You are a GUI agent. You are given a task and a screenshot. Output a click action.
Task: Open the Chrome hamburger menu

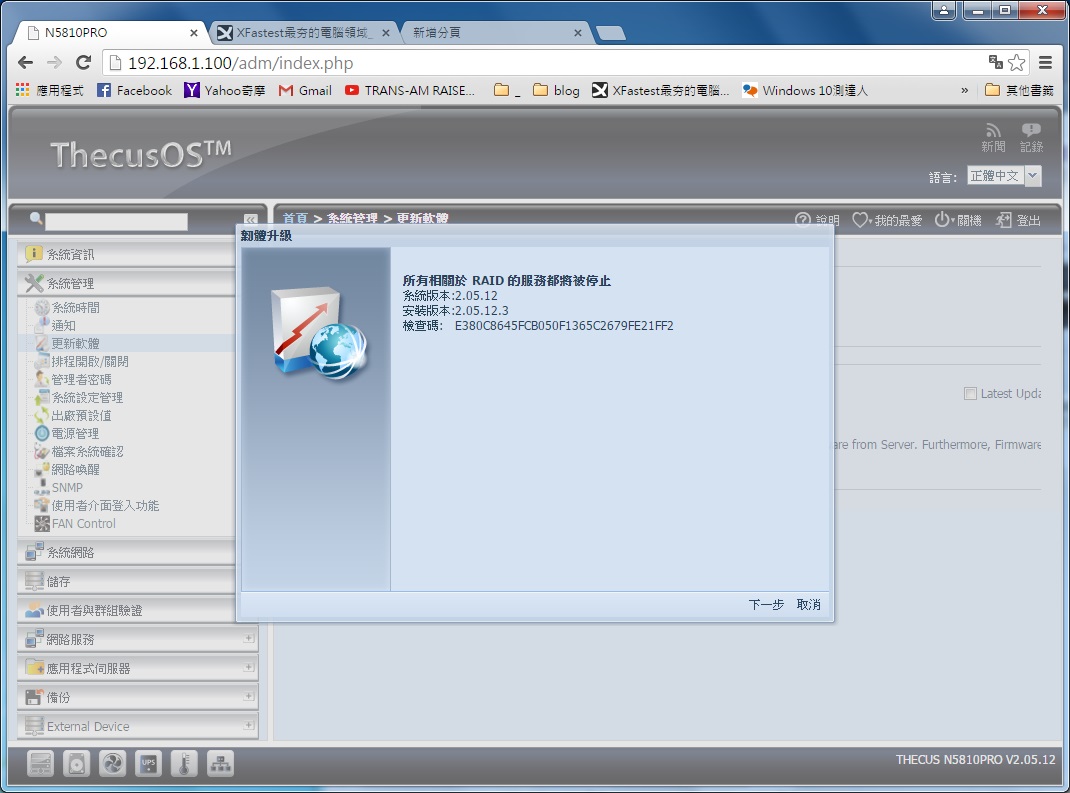point(1045,63)
